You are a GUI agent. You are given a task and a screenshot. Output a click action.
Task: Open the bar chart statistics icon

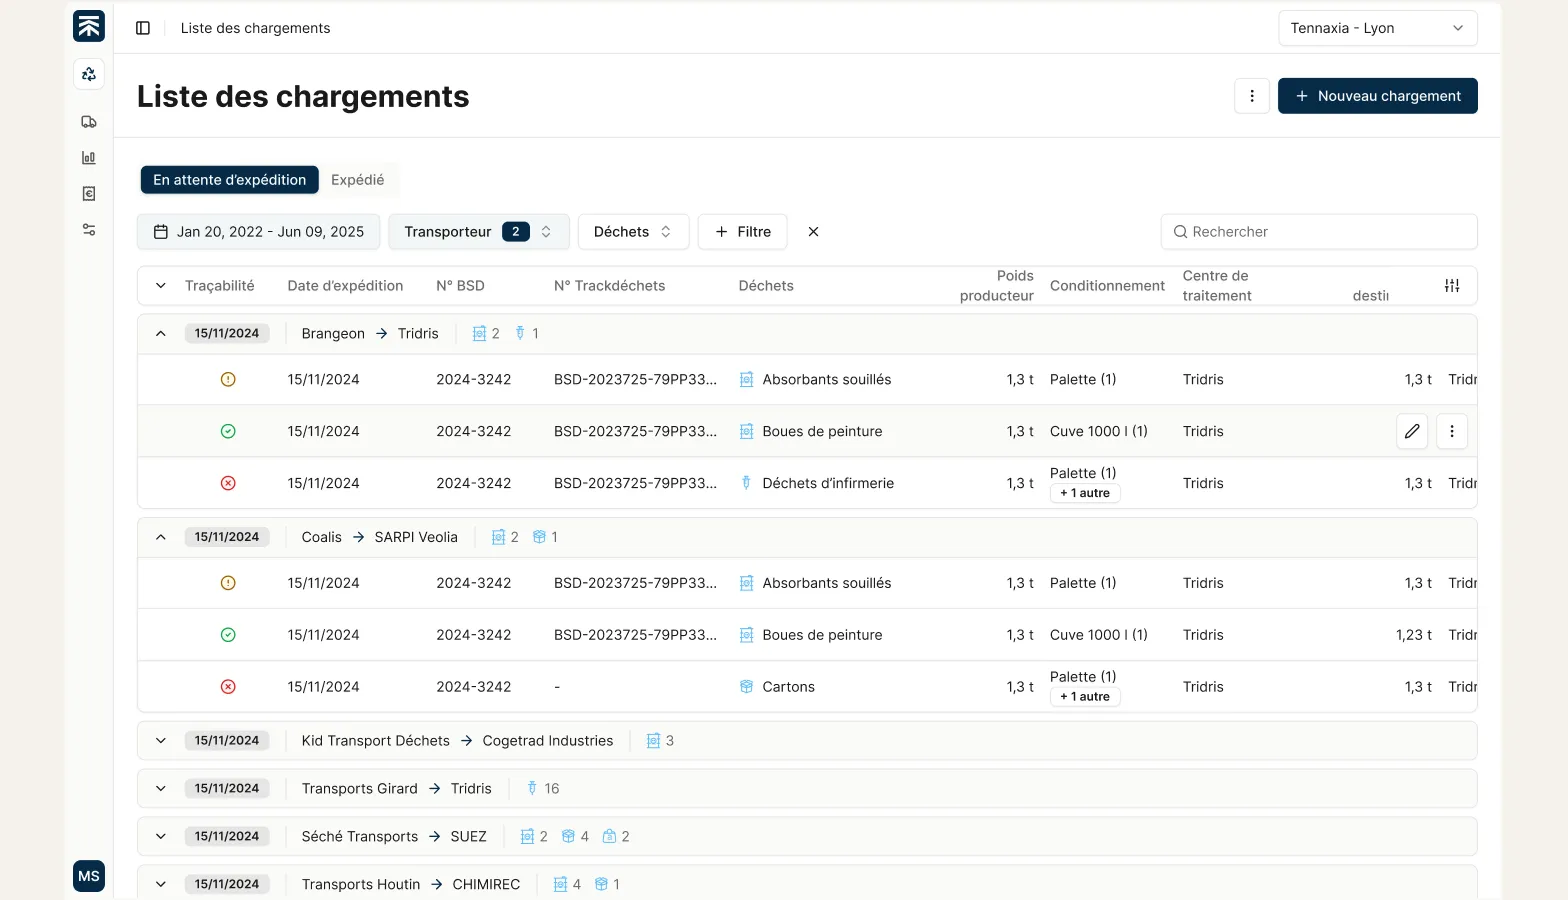pos(89,158)
